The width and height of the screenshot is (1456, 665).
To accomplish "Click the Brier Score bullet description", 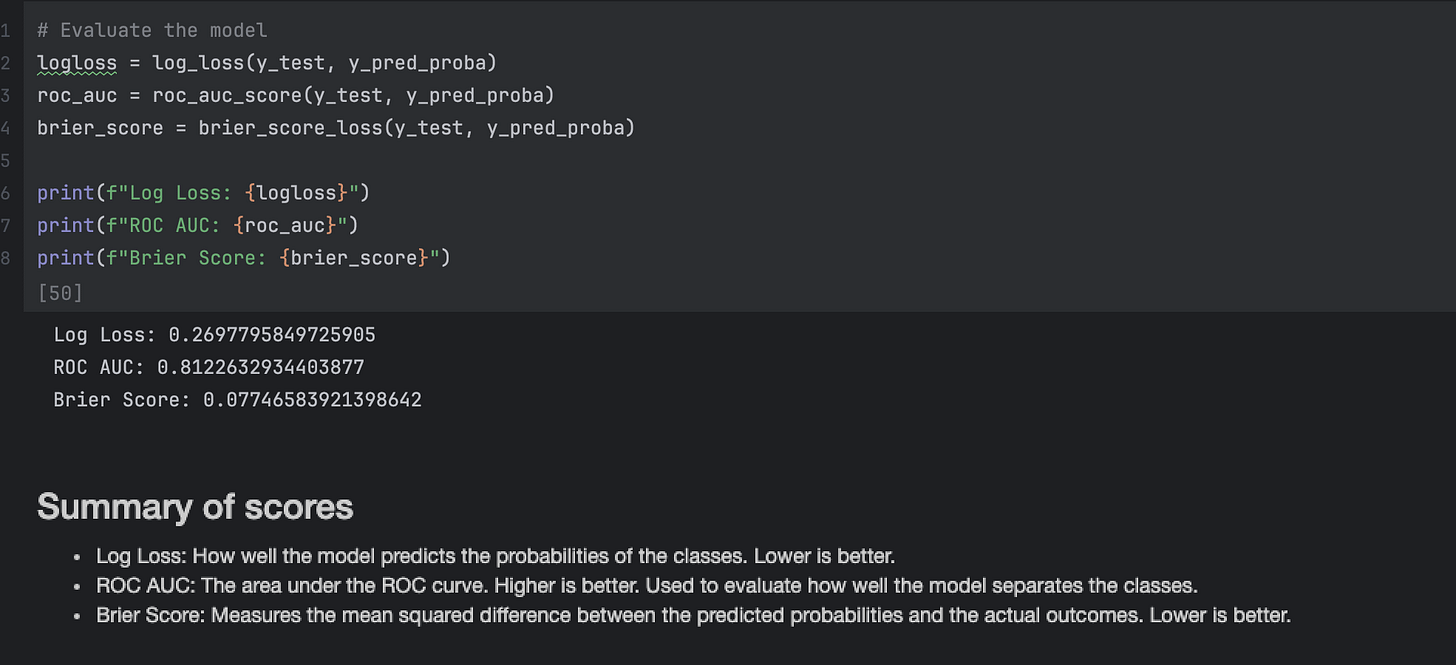I will coord(693,615).
